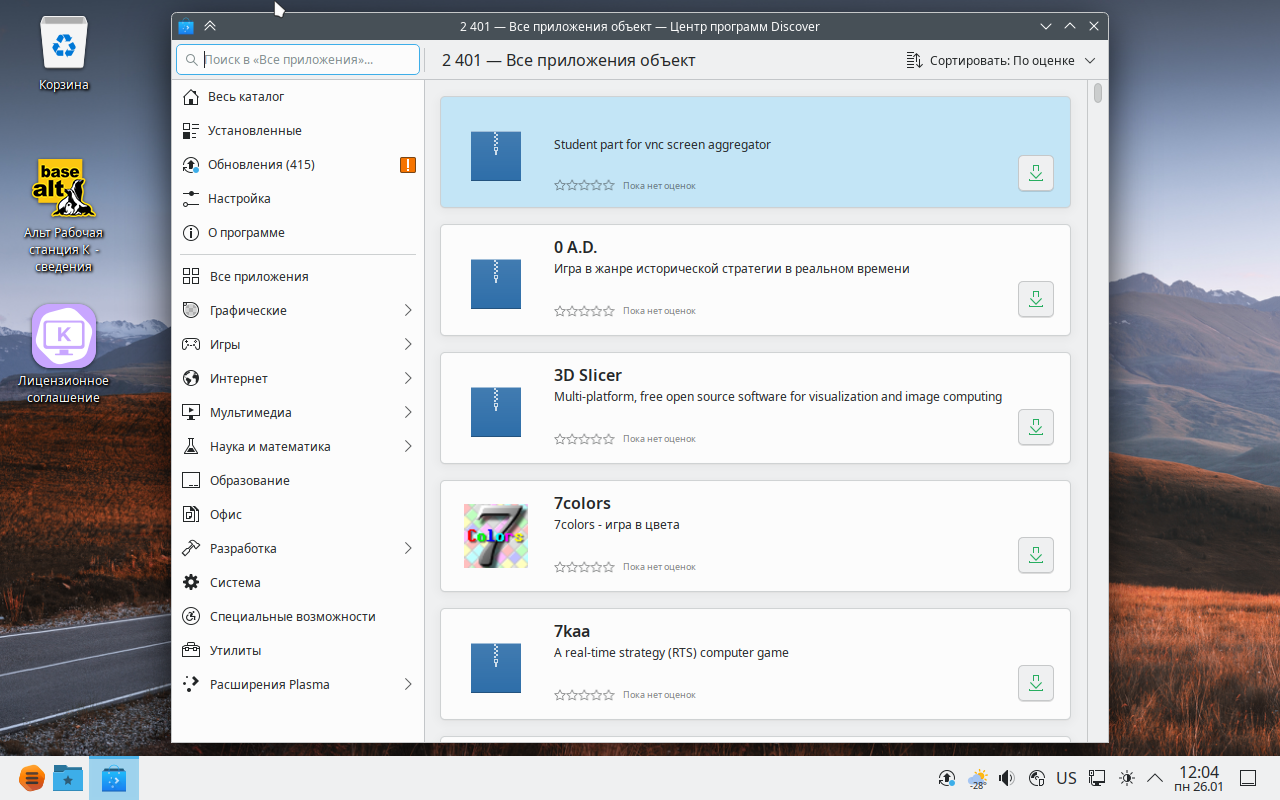Image resolution: width=1280 pixels, height=800 pixels.
Task: Open the application launcher in taskbar
Action: (32, 778)
